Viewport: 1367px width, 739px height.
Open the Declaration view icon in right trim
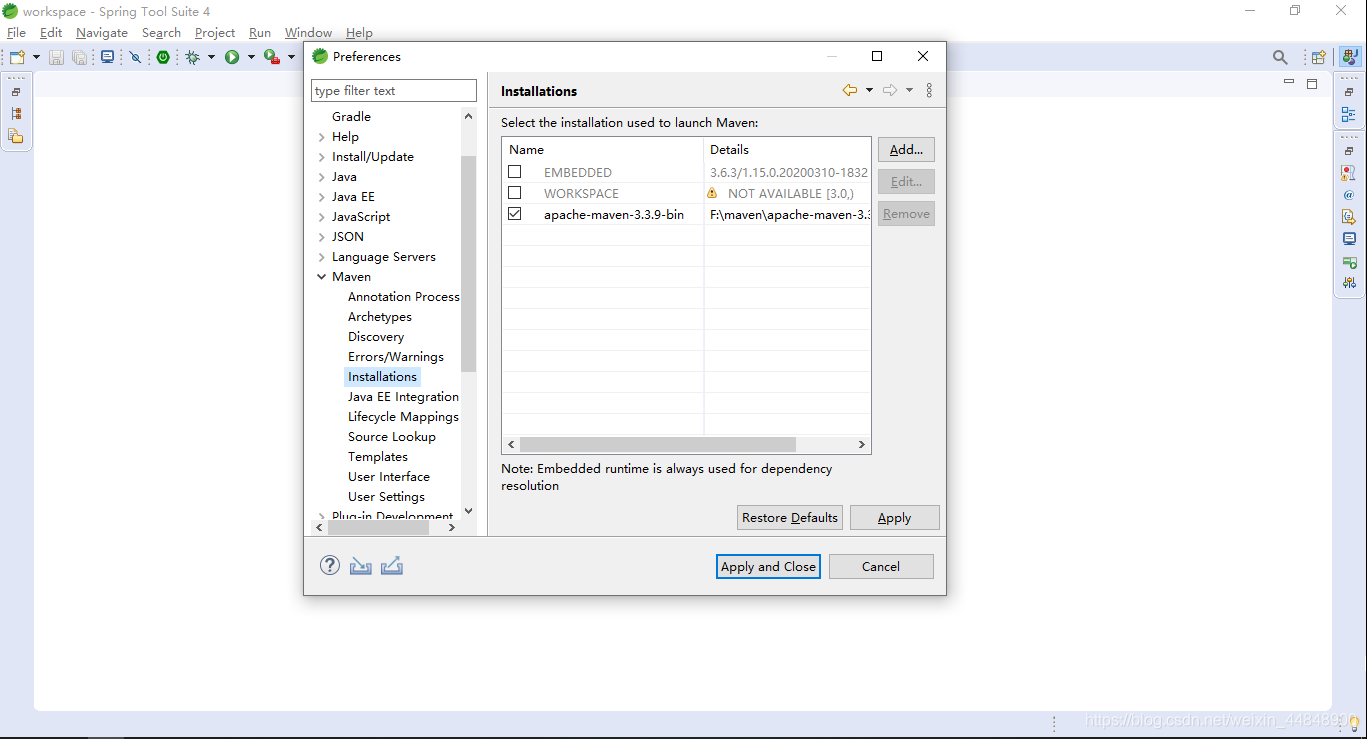tap(1349, 216)
